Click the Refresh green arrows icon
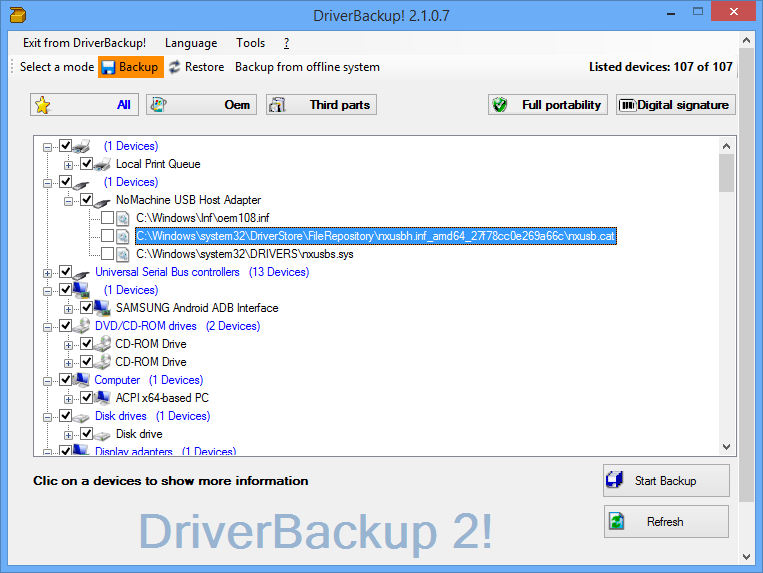This screenshot has width=763, height=573. [617, 521]
